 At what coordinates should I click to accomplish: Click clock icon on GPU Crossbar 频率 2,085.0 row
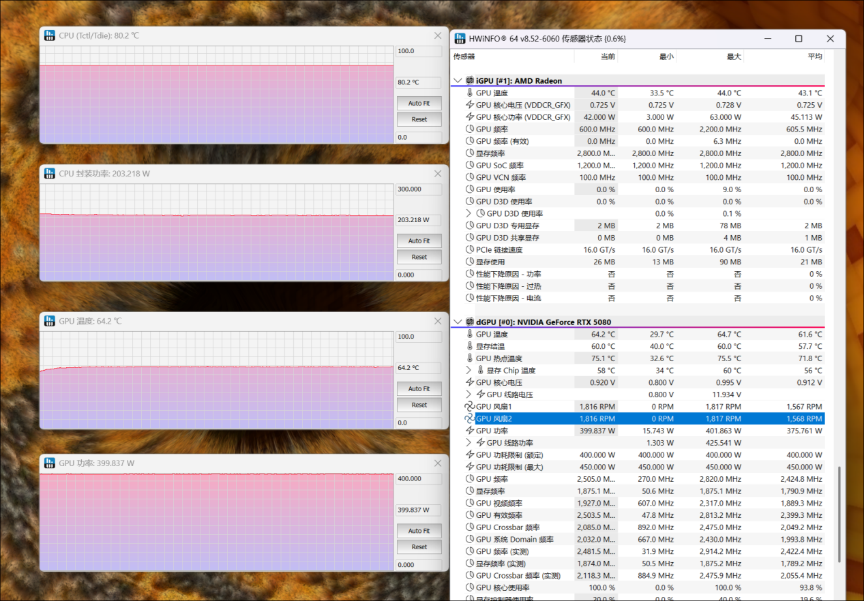coord(470,527)
